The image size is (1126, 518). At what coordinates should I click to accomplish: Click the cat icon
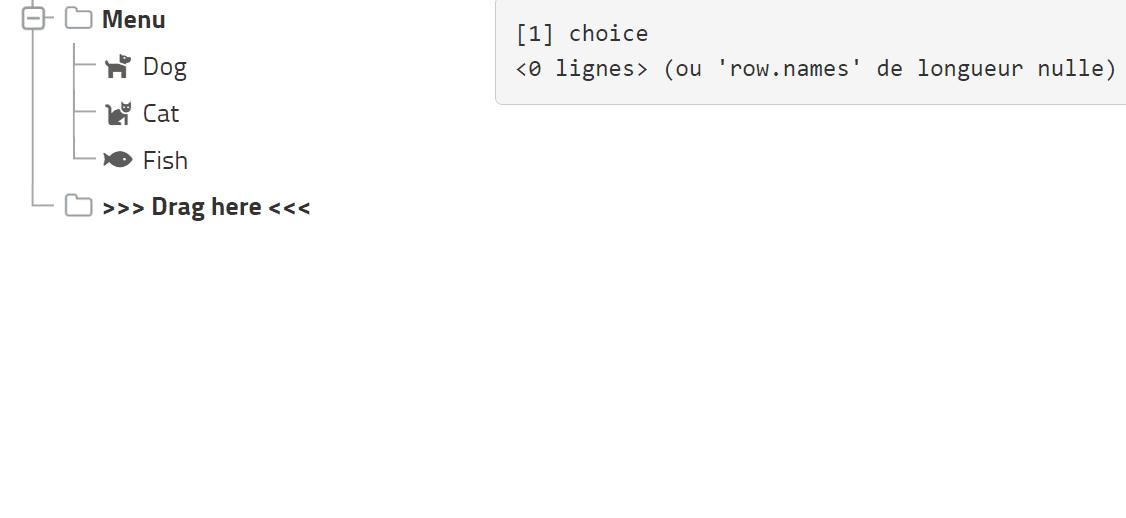coord(118,114)
